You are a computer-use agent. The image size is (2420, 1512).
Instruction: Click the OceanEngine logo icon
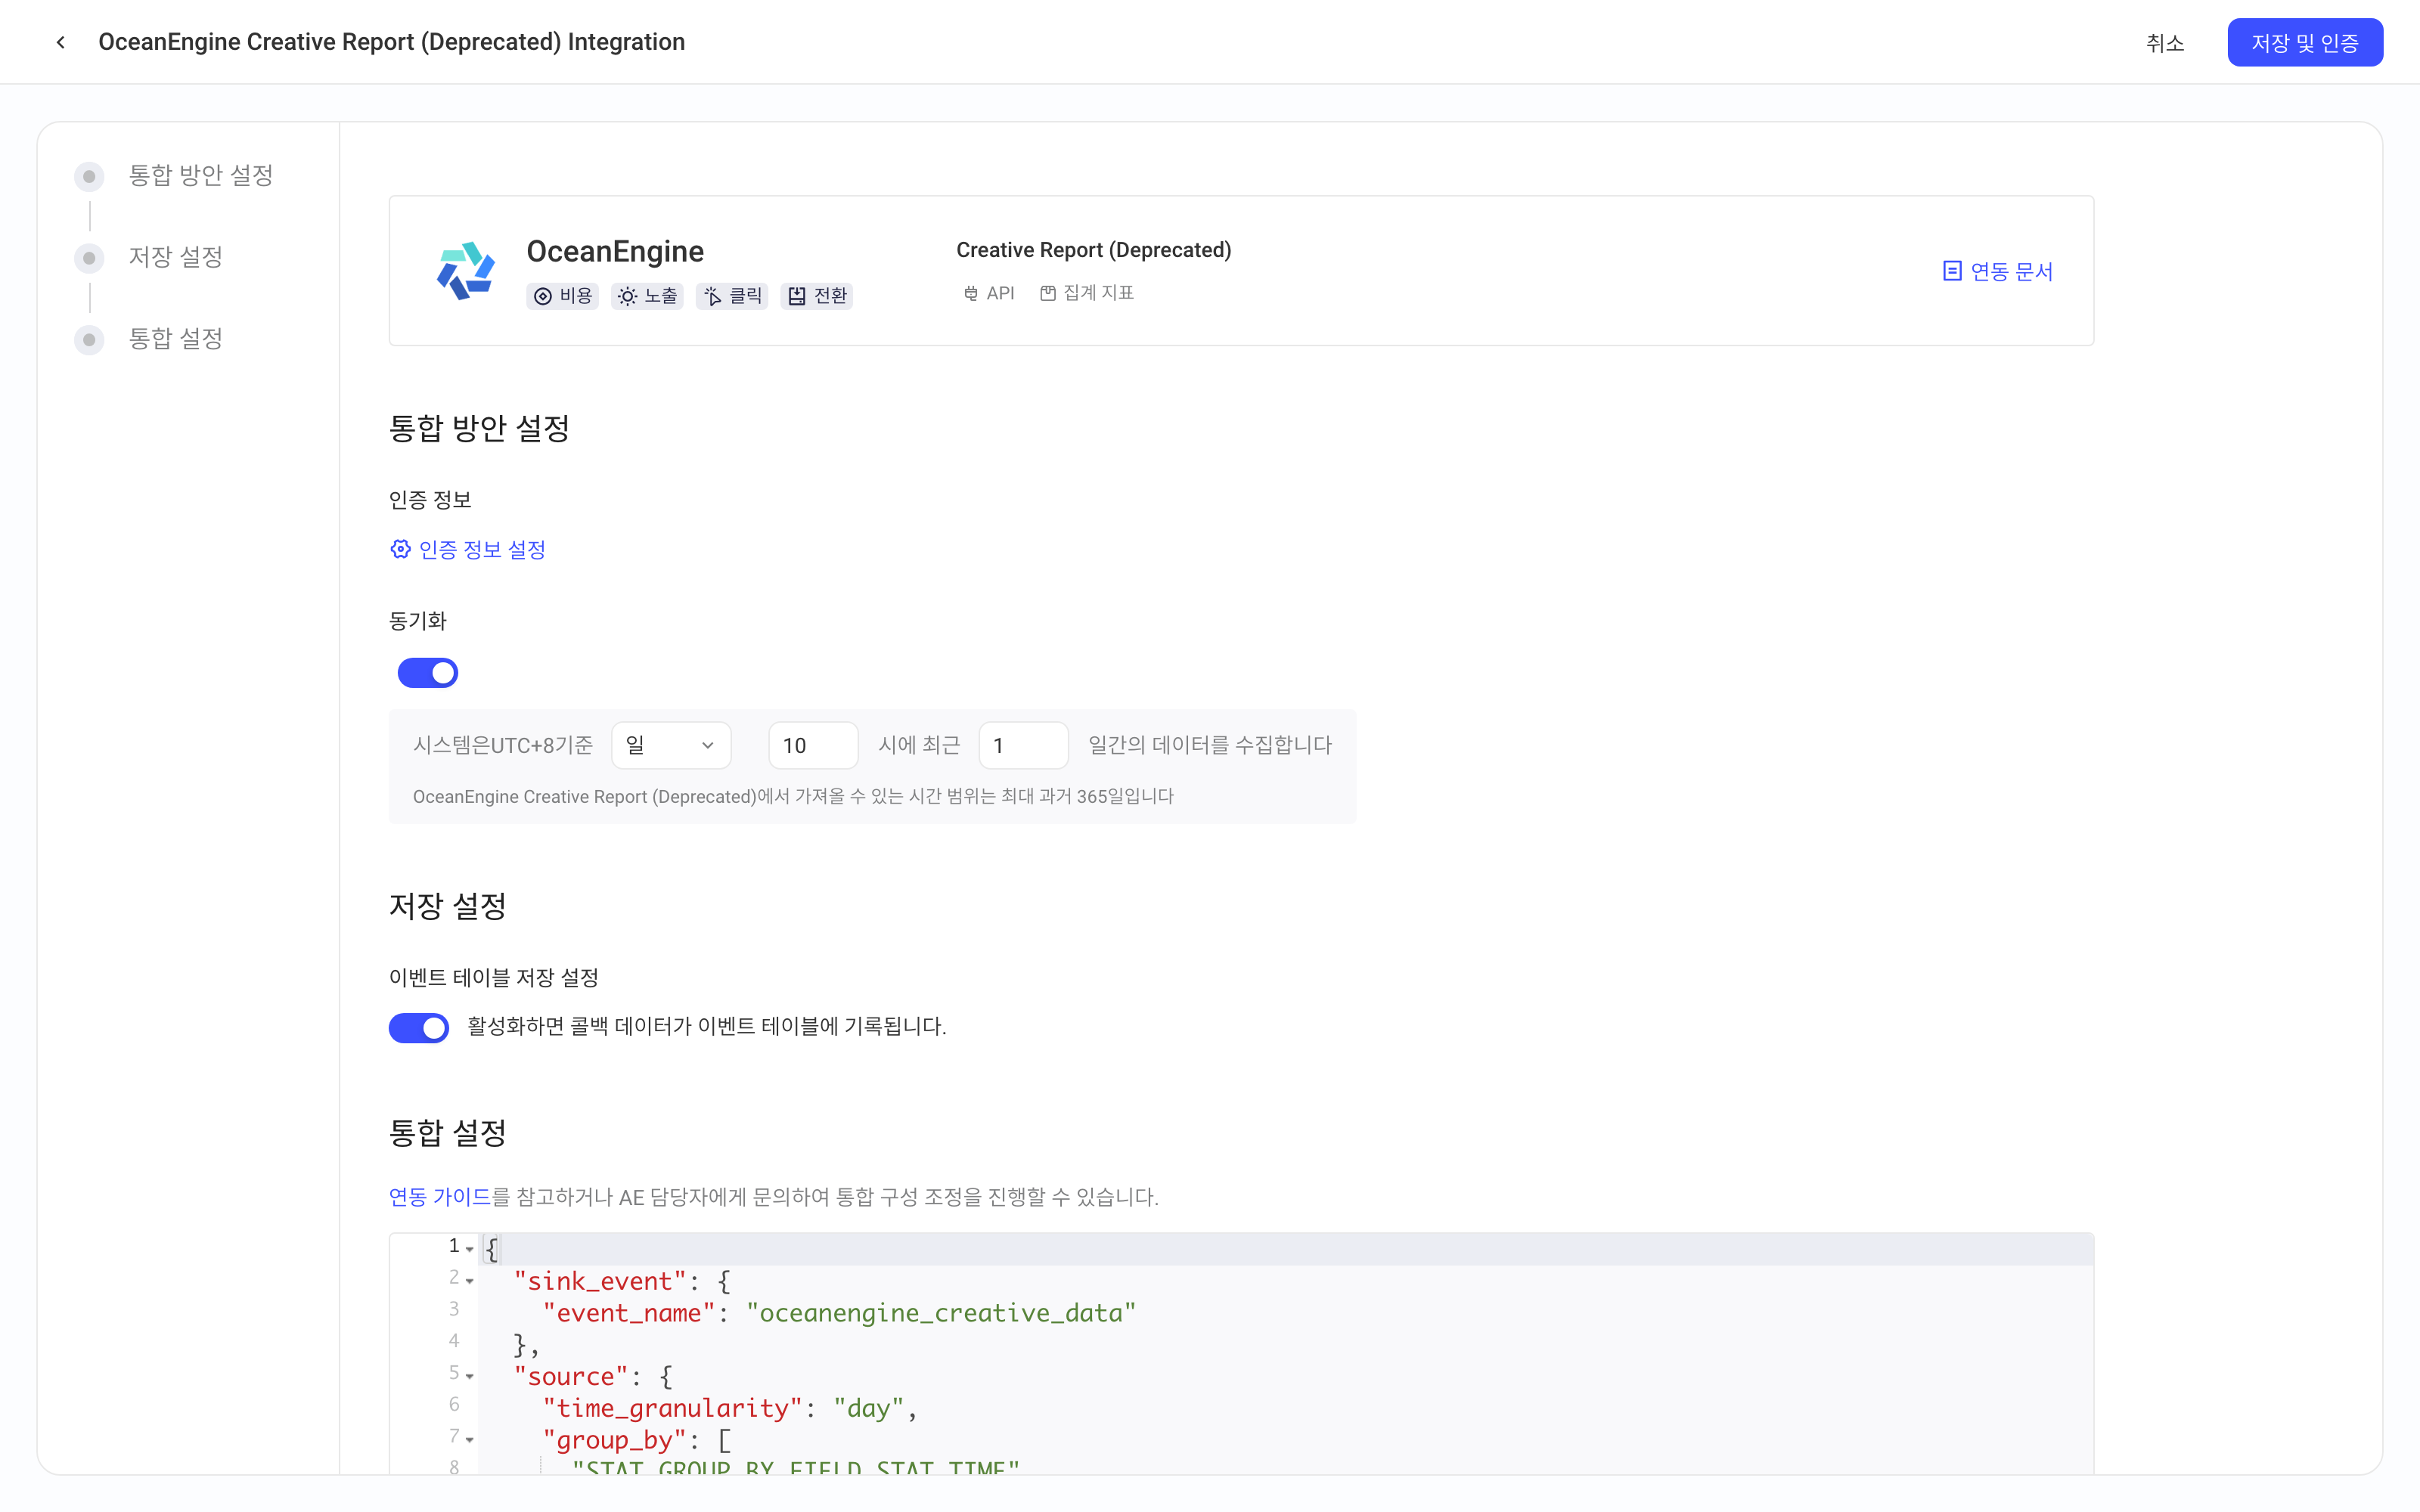click(x=466, y=270)
